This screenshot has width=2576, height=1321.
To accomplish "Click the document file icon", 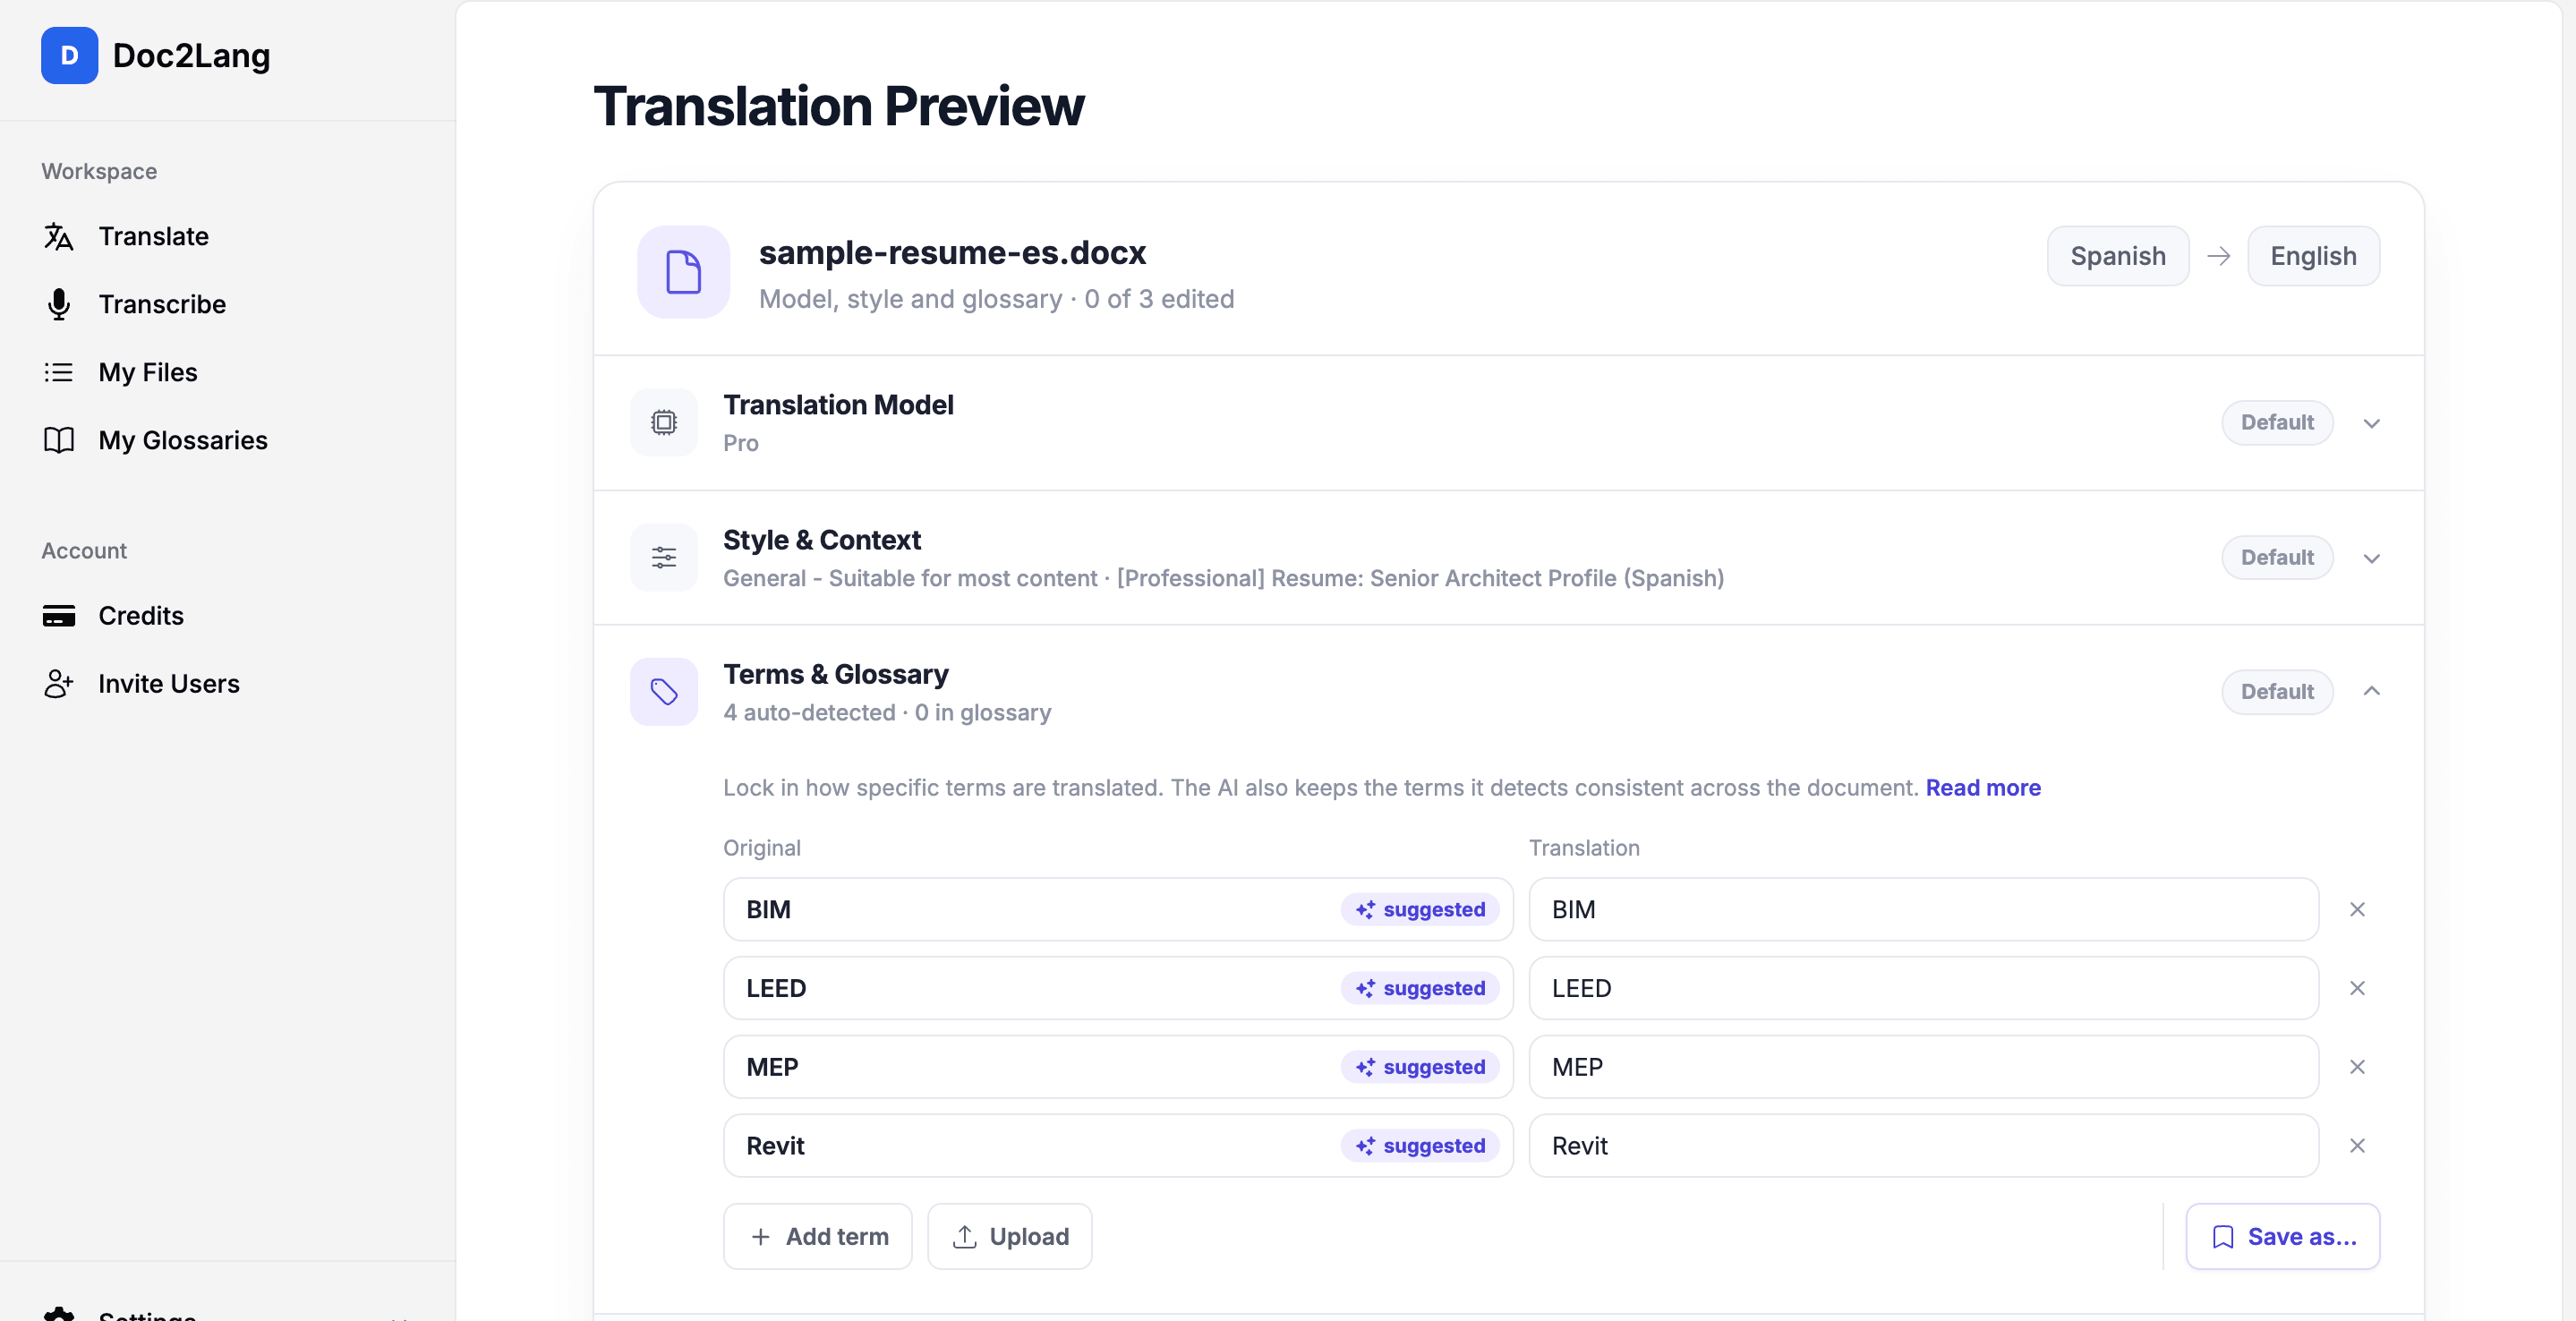I will pyautogui.click(x=684, y=272).
